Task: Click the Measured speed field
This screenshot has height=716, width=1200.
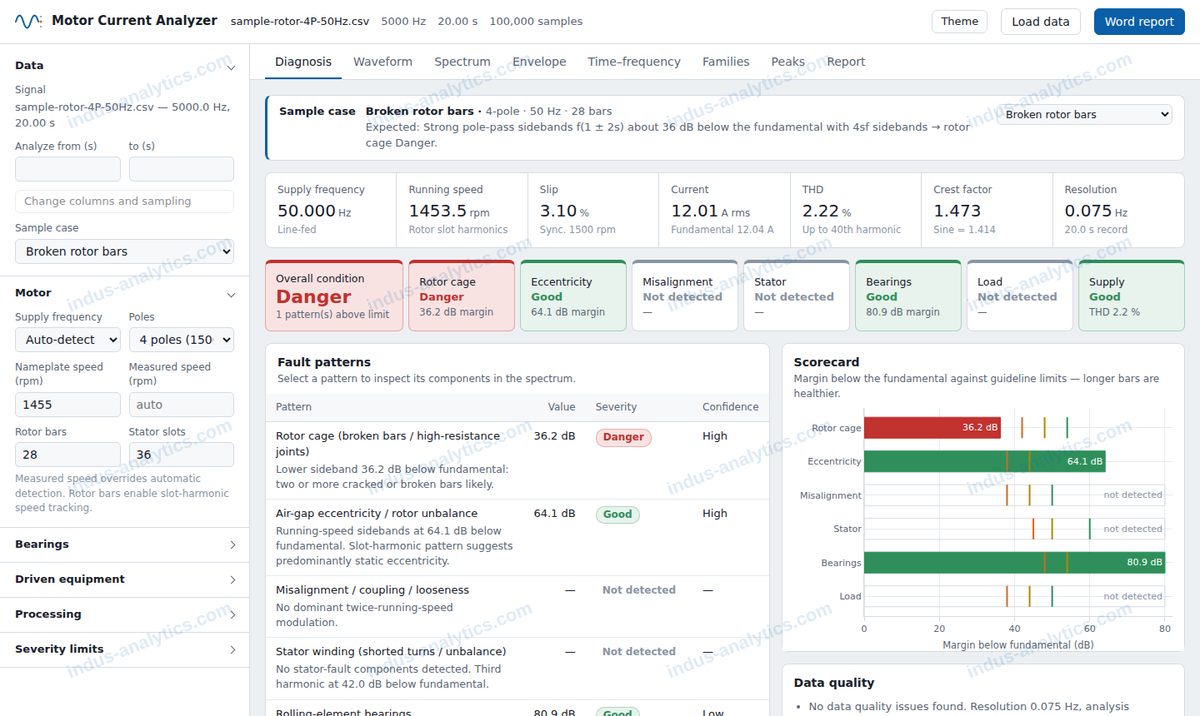Action: point(181,405)
